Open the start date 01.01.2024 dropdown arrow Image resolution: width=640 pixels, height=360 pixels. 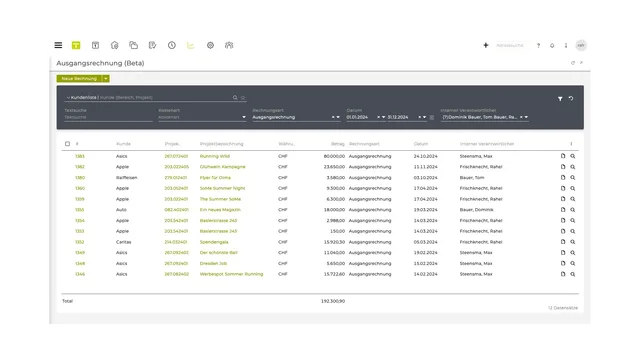[383, 117]
